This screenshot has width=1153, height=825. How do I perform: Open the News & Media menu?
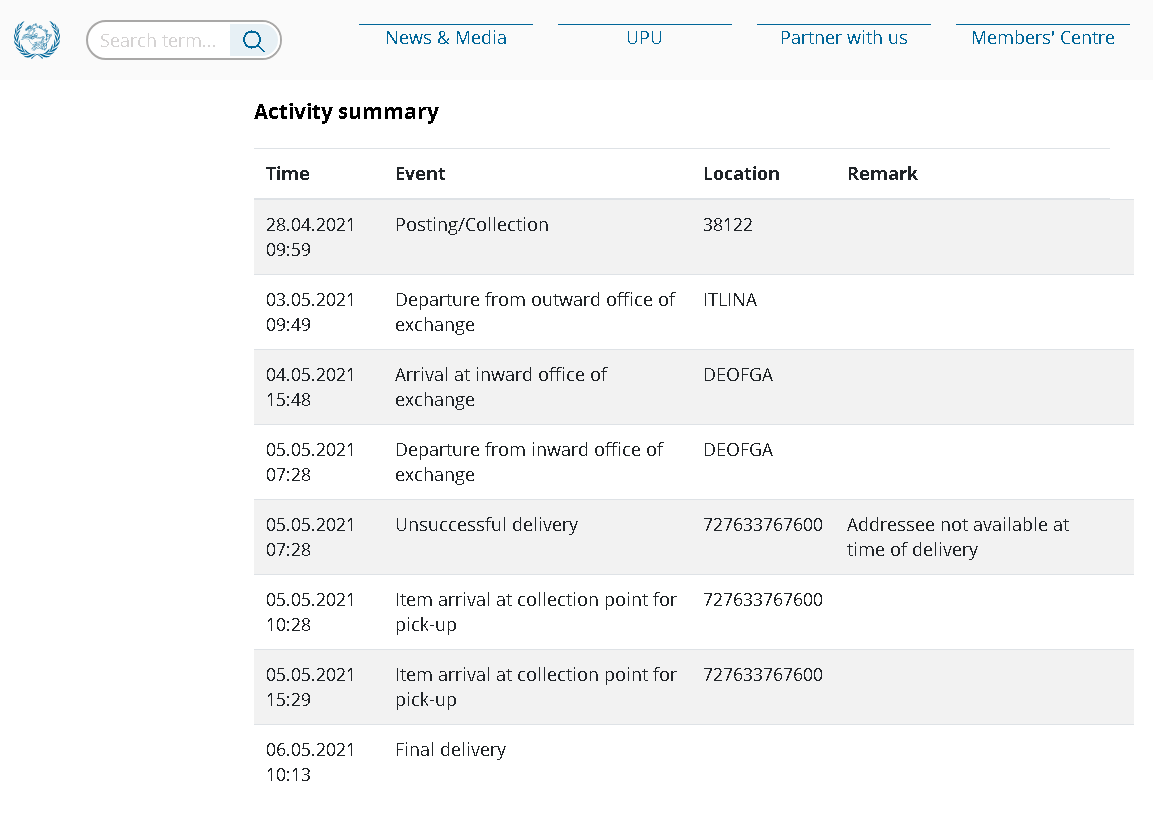(x=446, y=38)
